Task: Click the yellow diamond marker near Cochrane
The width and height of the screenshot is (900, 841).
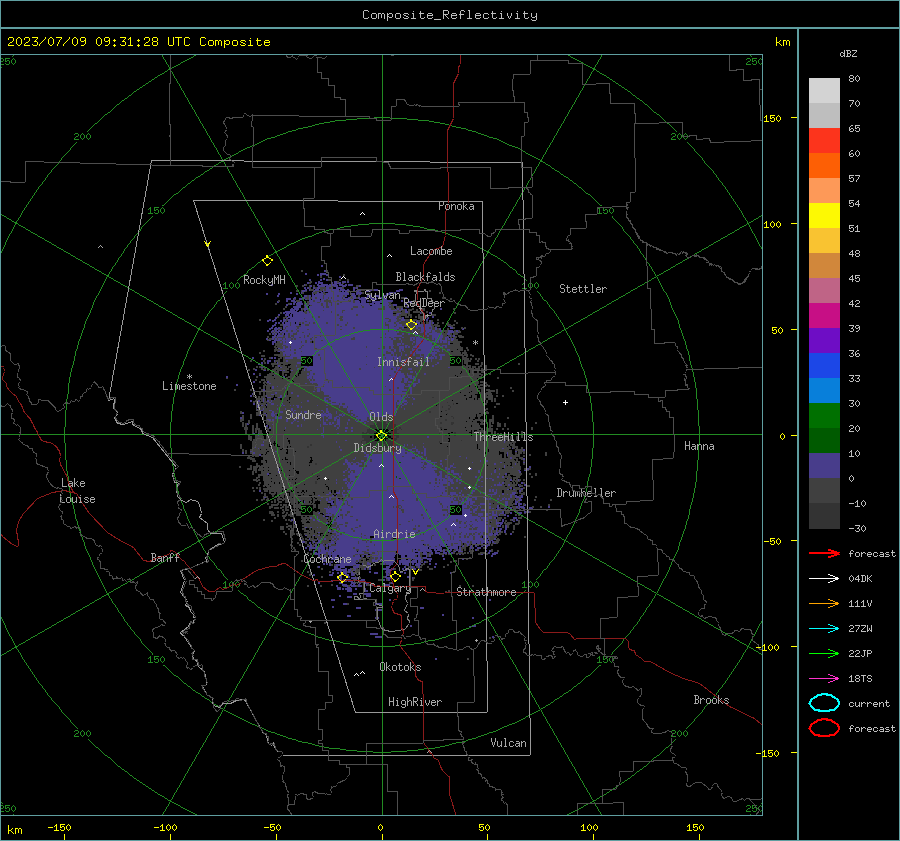Action: (343, 577)
